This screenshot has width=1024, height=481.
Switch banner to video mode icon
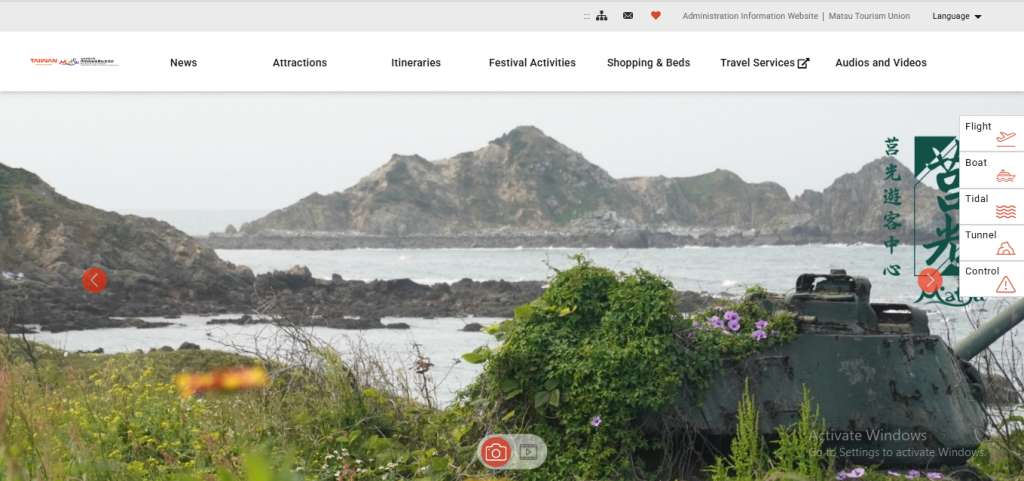pyautogui.click(x=529, y=452)
